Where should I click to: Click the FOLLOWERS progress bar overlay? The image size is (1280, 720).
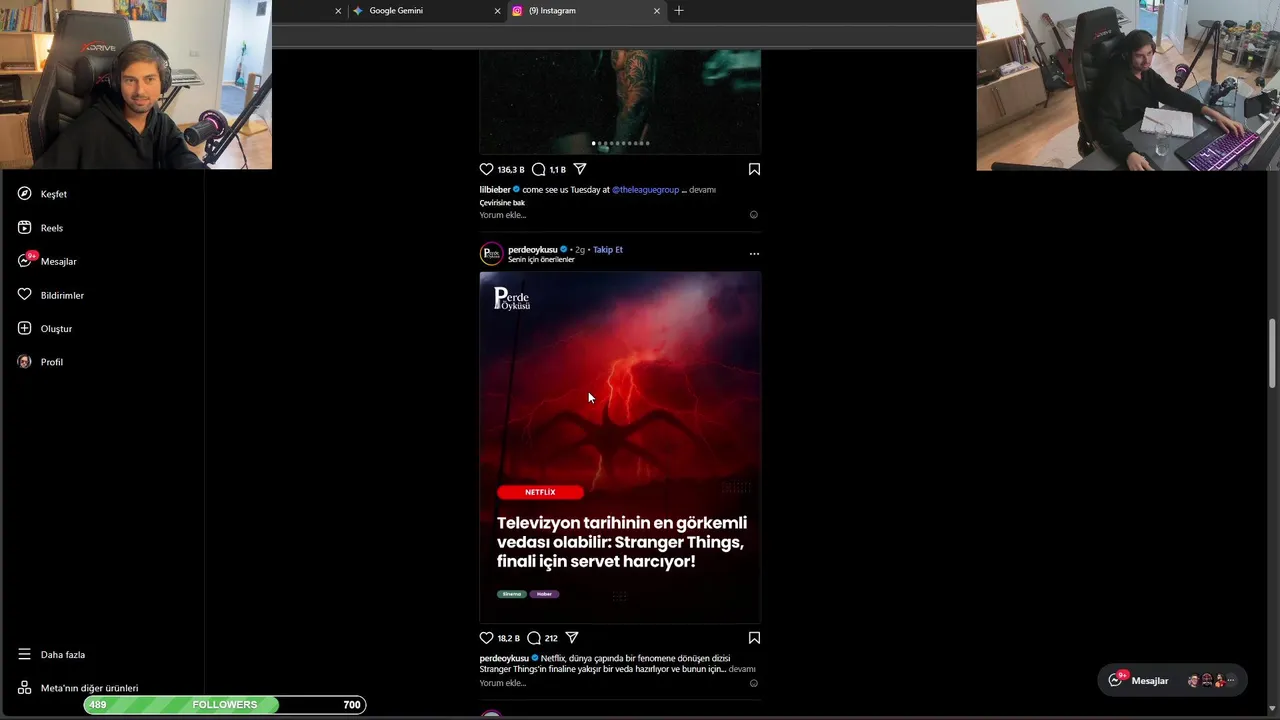click(225, 705)
